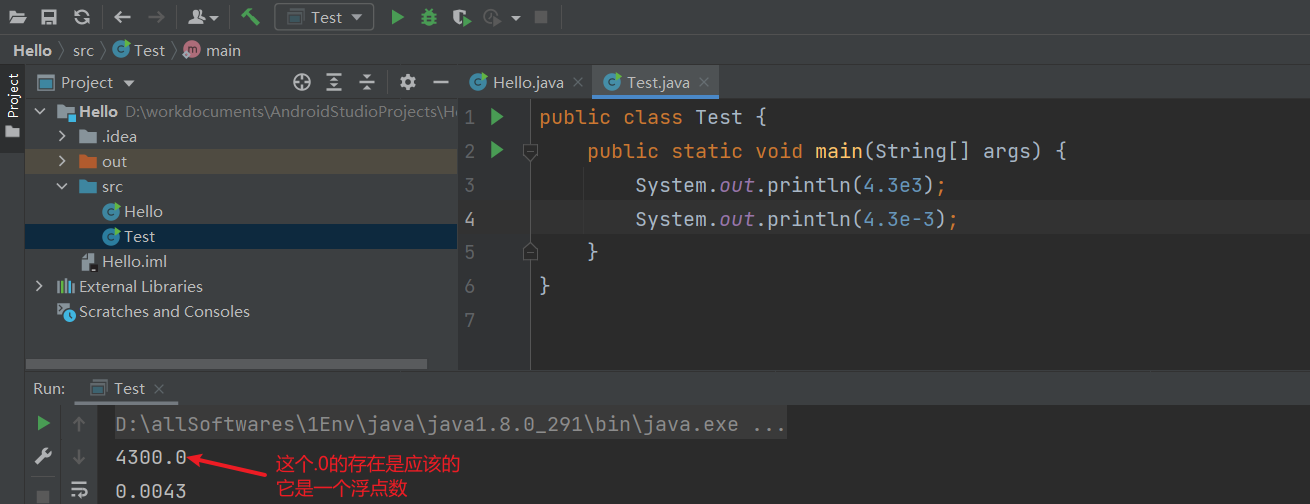Click line number 4 in the gutter
This screenshot has width=1310, height=504.
pos(470,219)
